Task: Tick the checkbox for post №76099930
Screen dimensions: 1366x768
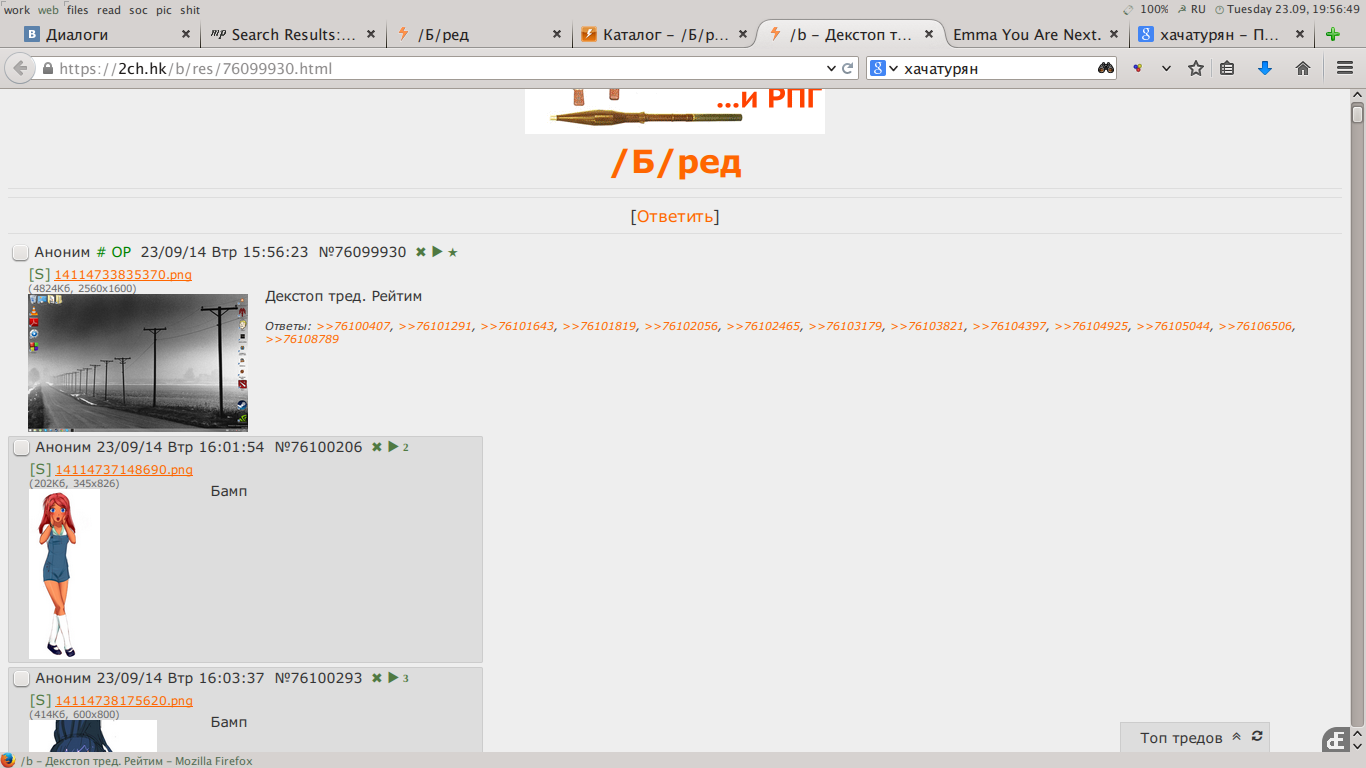Action: pyautogui.click(x=20, y=253)
